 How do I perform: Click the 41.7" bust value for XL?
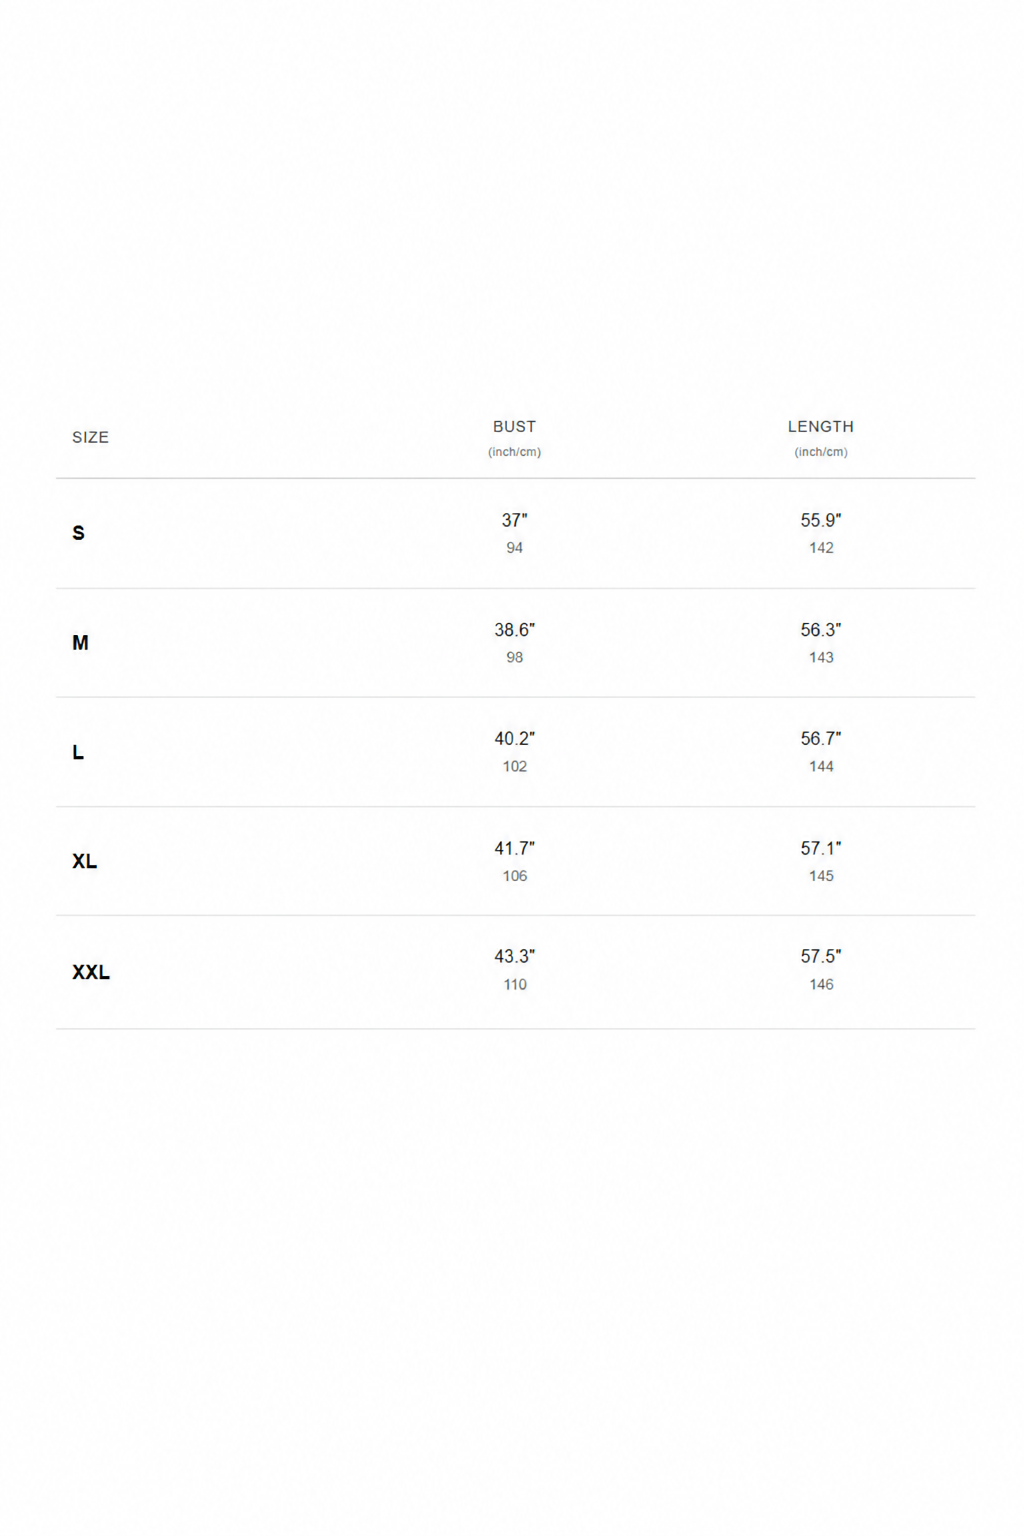[514, 848]
